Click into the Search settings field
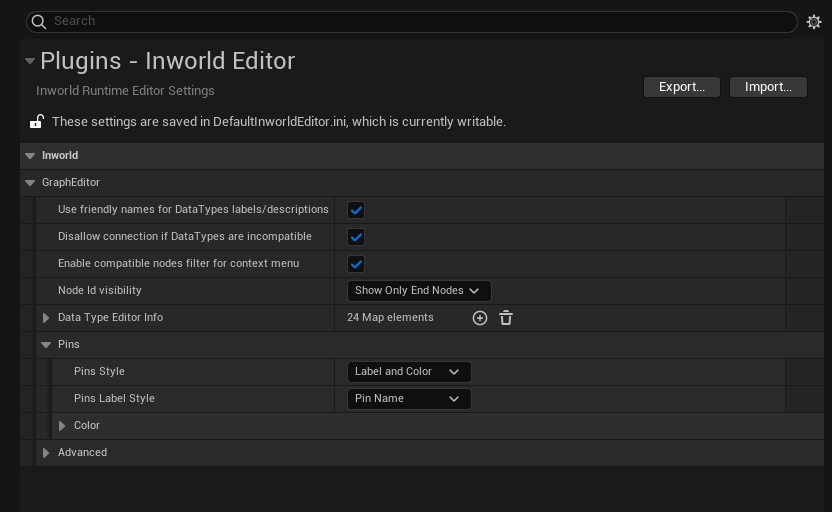Screen dimensions: 832x512 tap(420, 21)
